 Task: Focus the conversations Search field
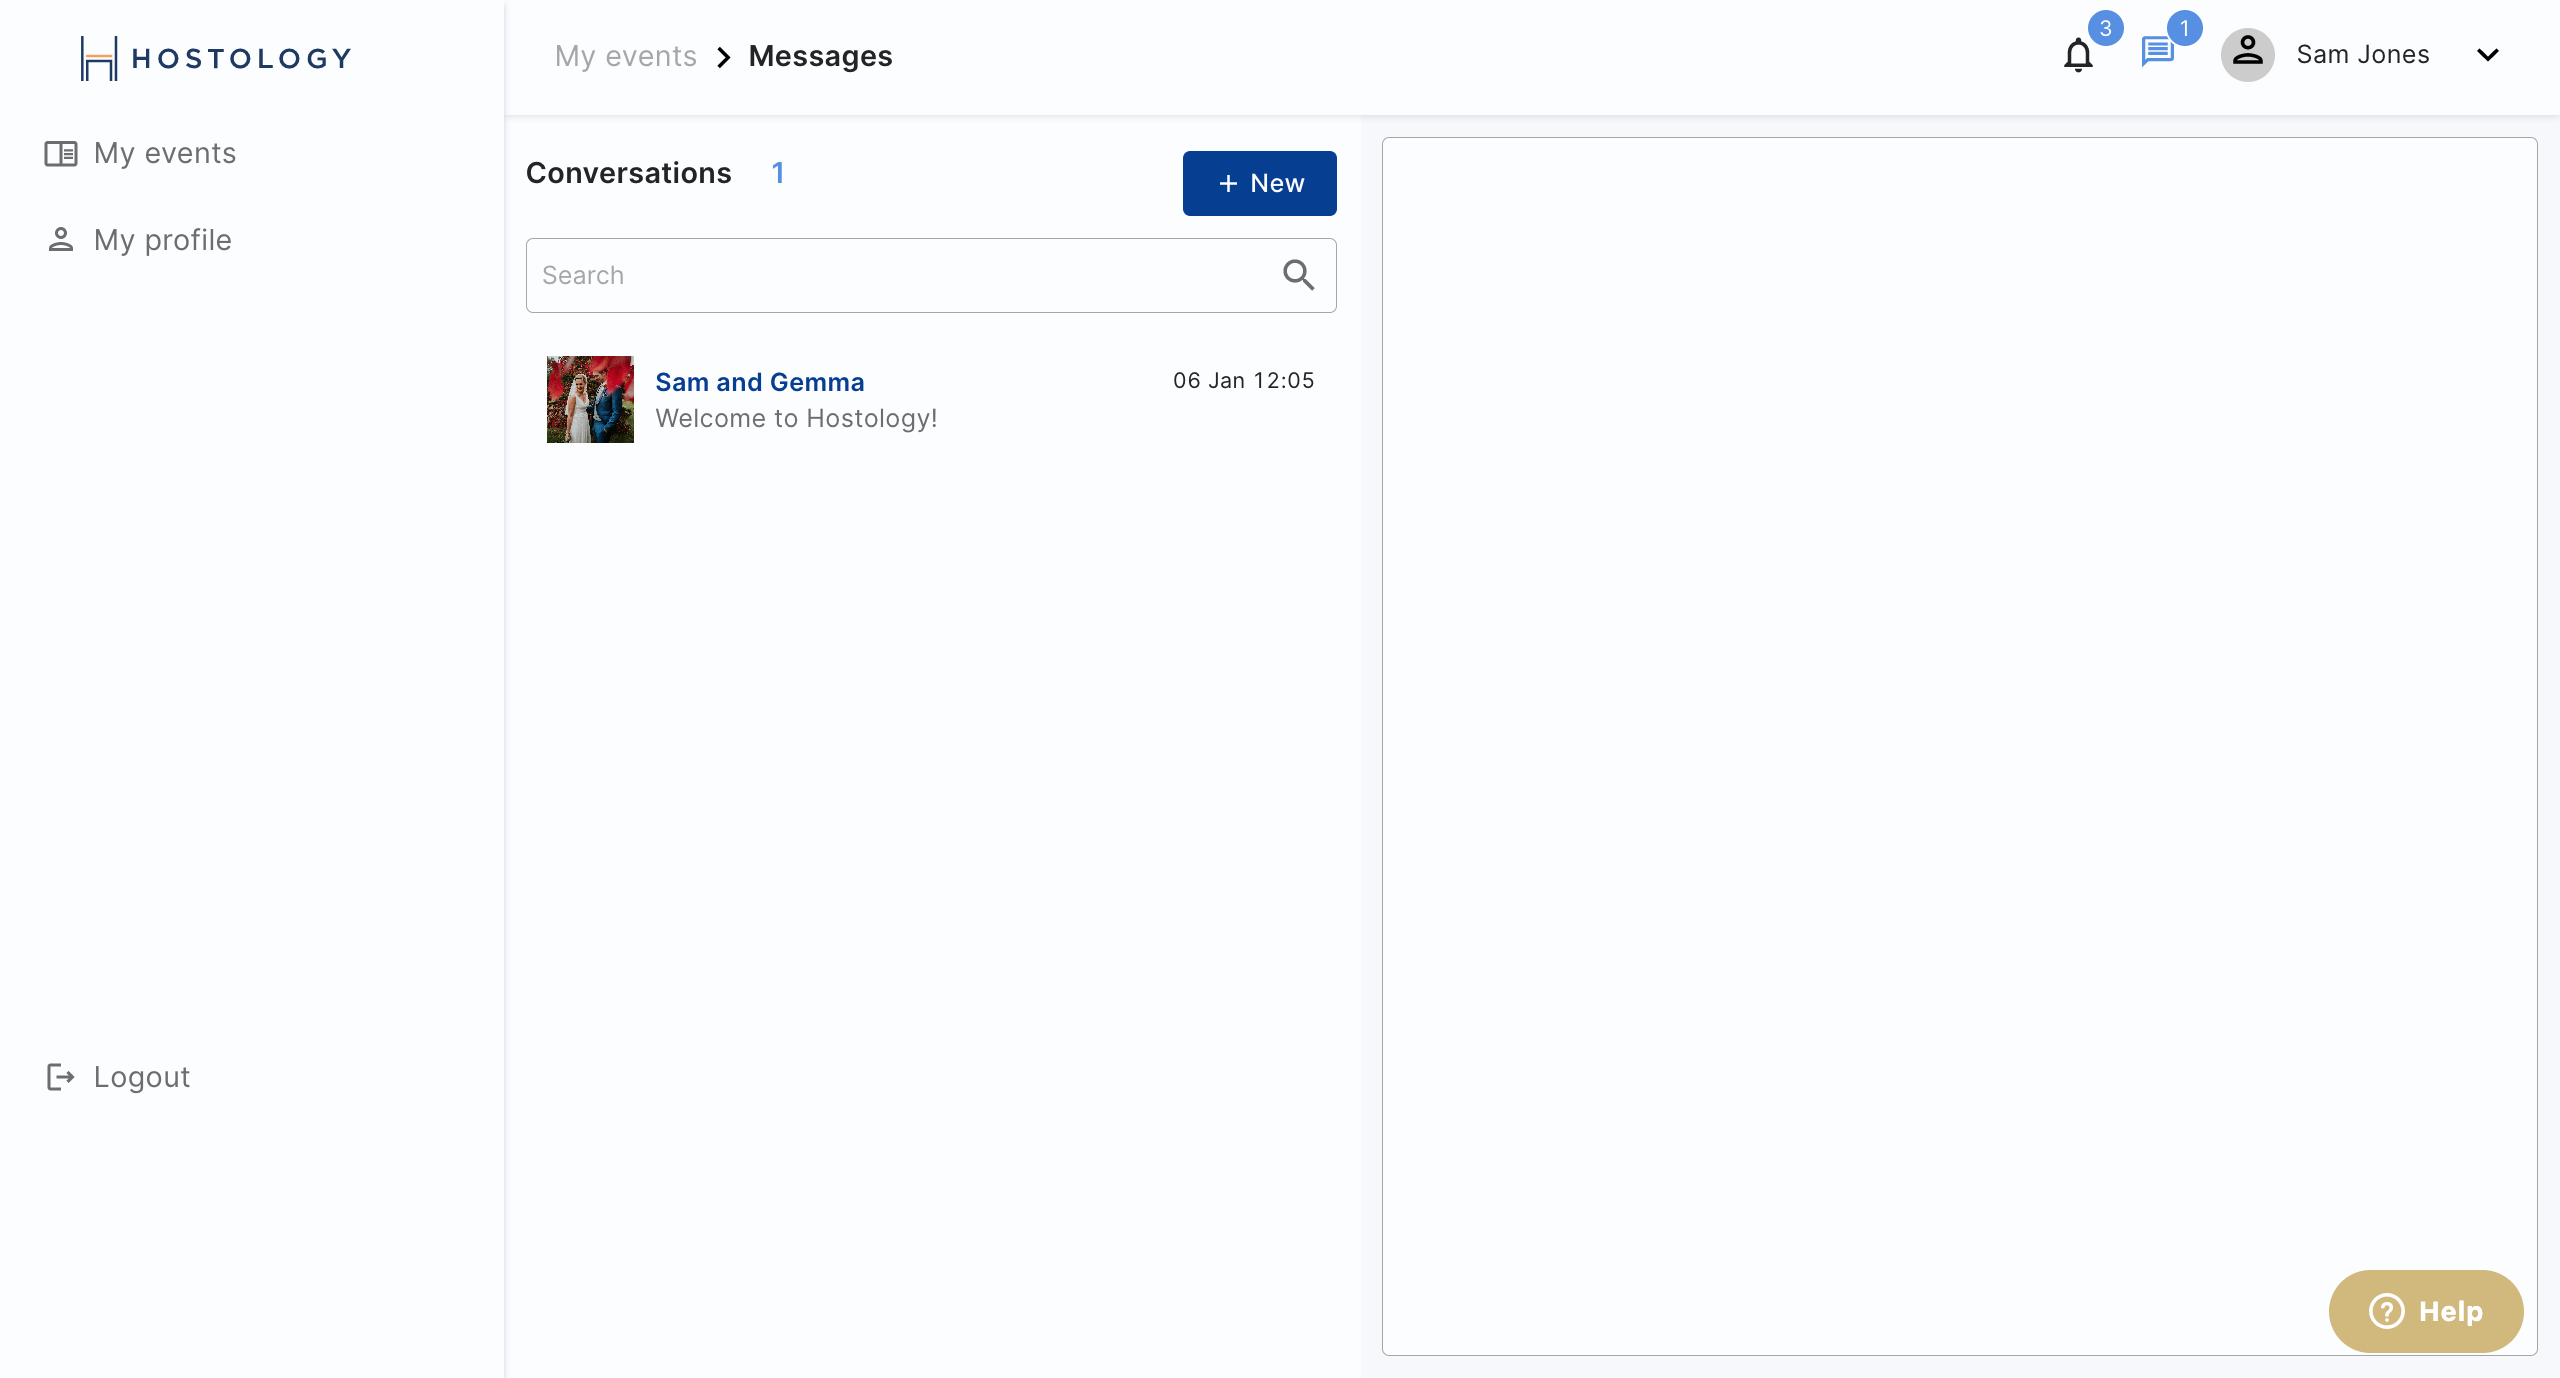pos(930,275)
